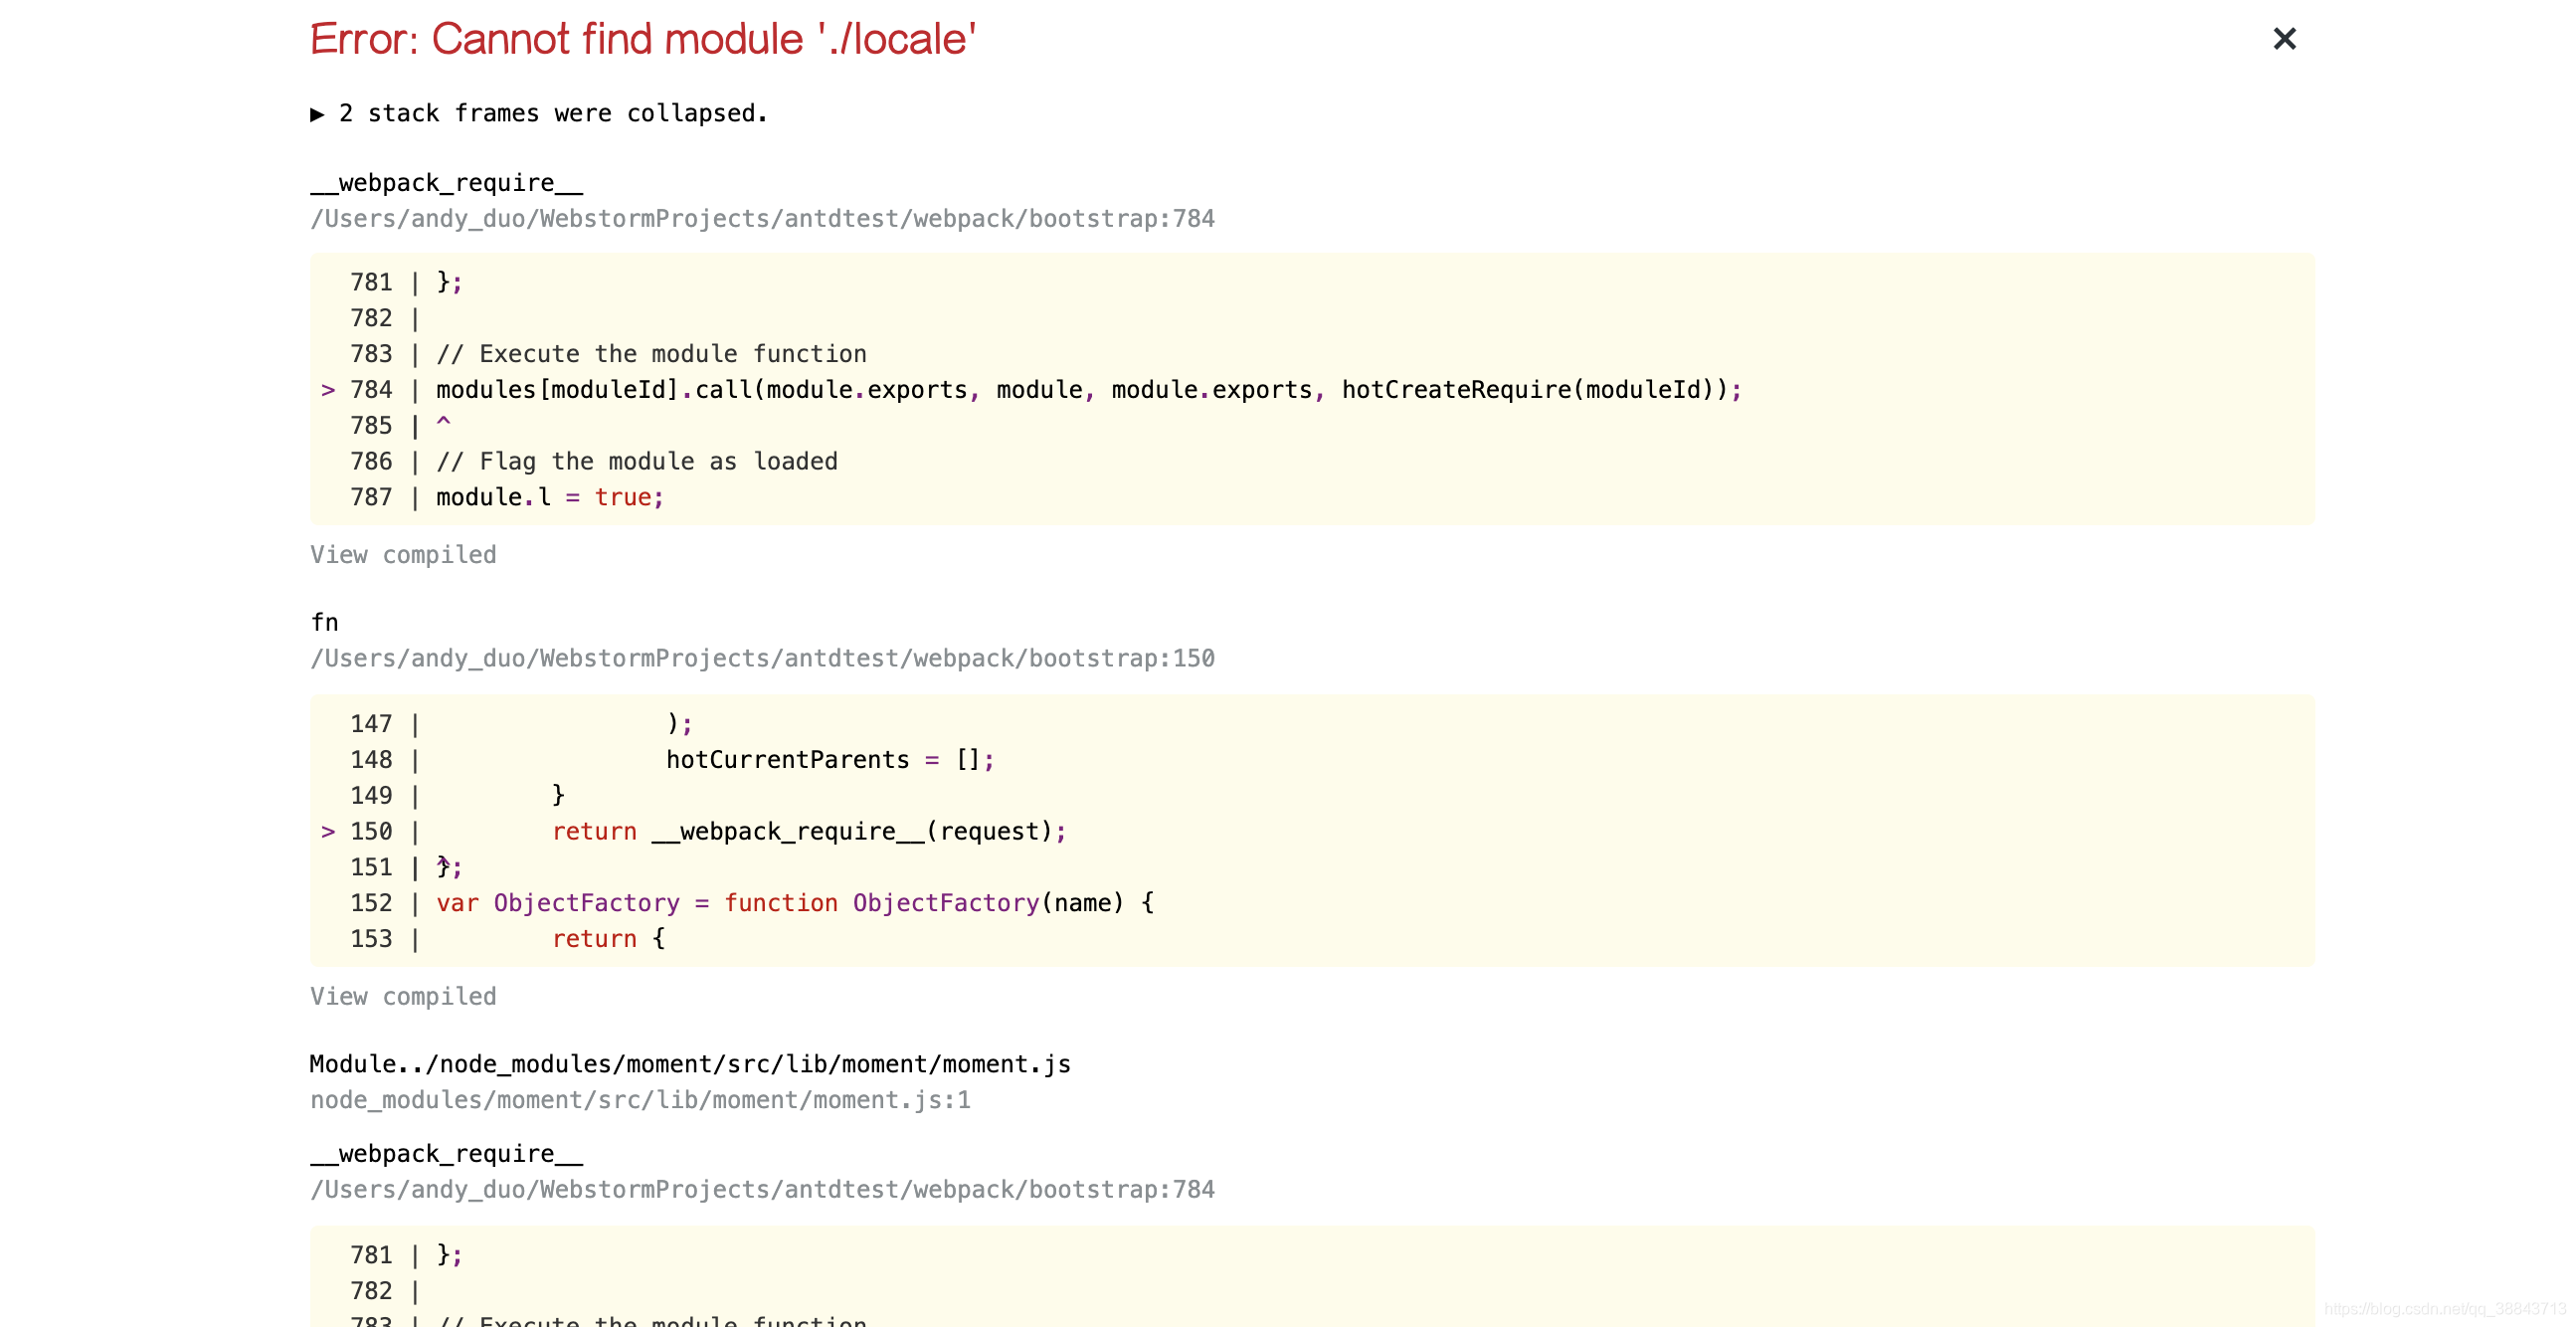Viewport: 2576px width, 1327px height.
Task: Open bootstrap:784 path under first __webpack_require__
Action: (x=761, y=219)
